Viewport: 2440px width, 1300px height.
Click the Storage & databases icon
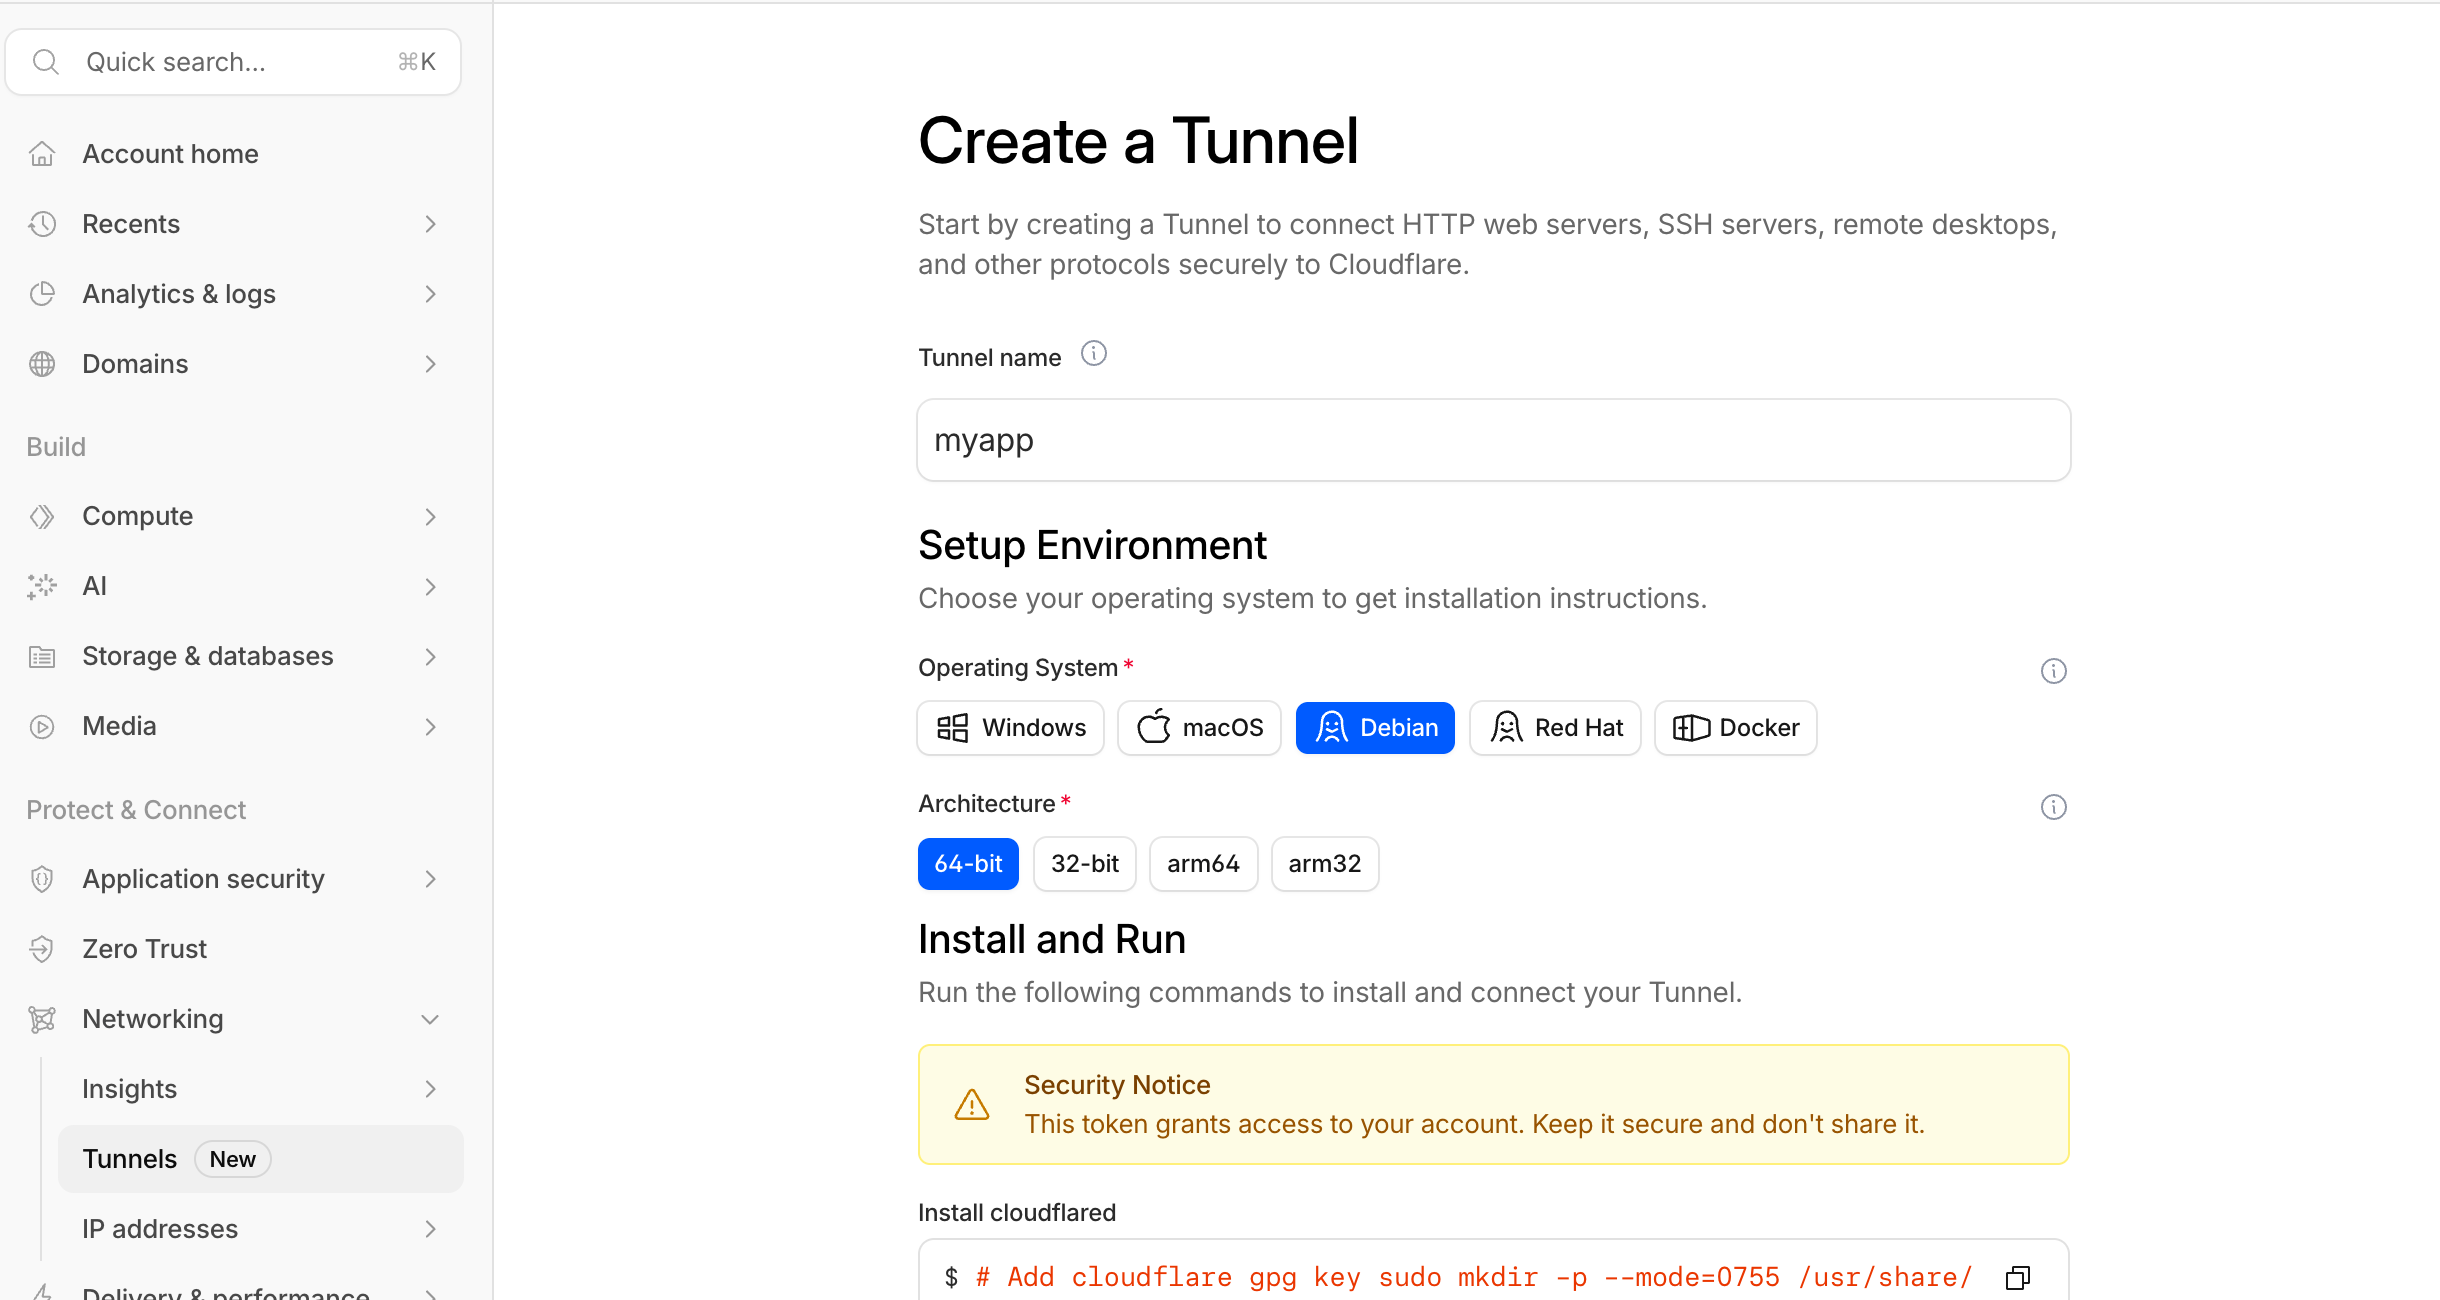42,656
